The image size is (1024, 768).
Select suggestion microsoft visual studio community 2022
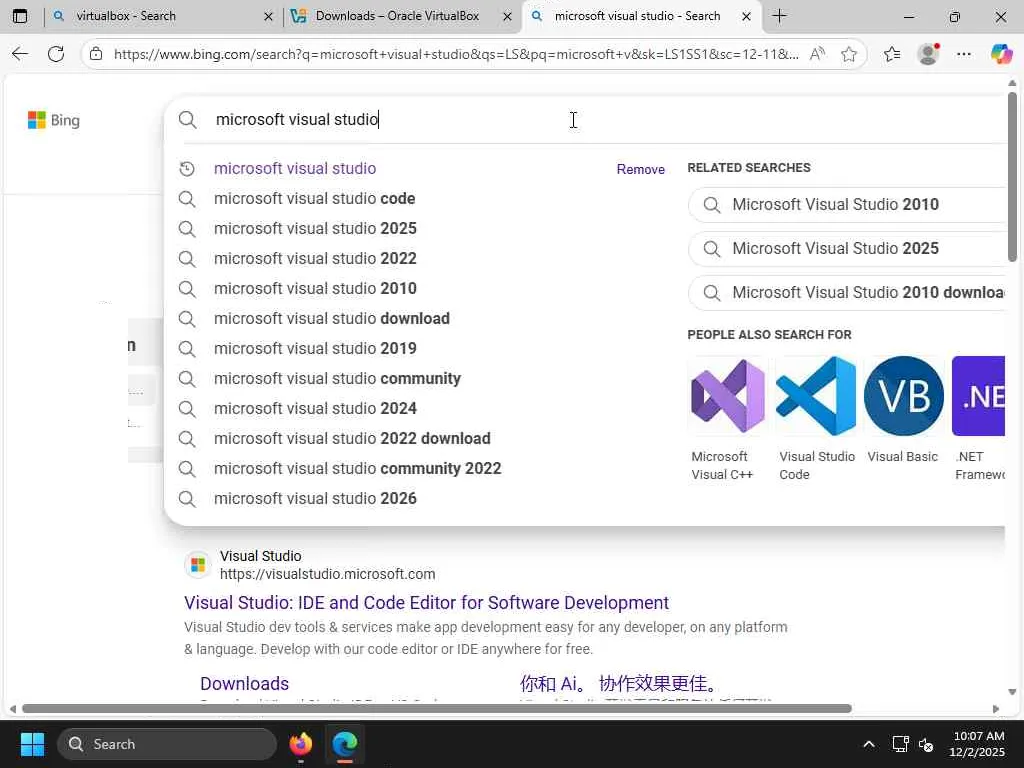(x=358, y=469)
